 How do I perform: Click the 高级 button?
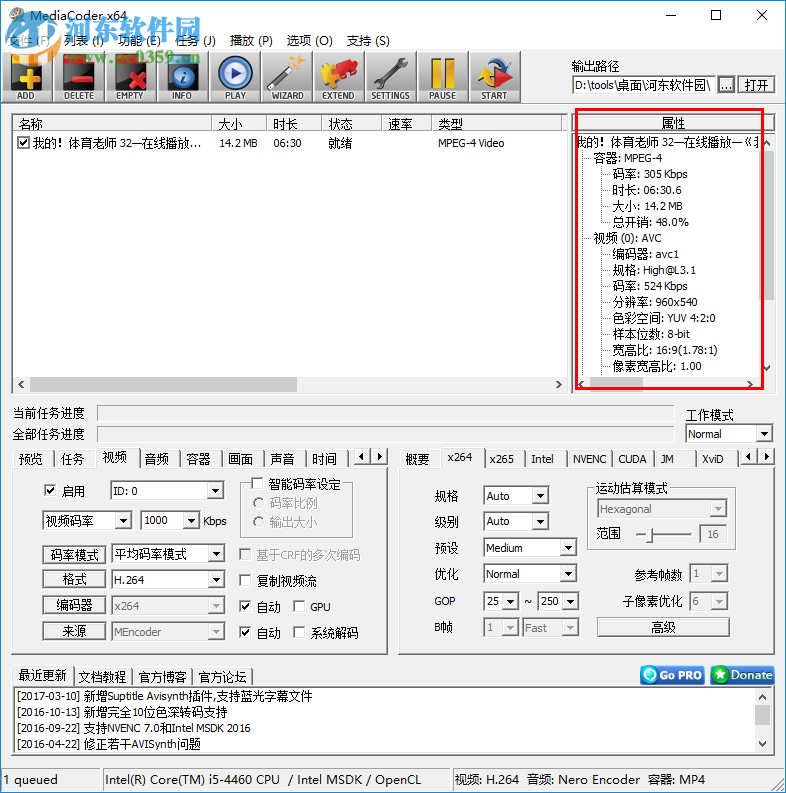(x=663, y=627)
